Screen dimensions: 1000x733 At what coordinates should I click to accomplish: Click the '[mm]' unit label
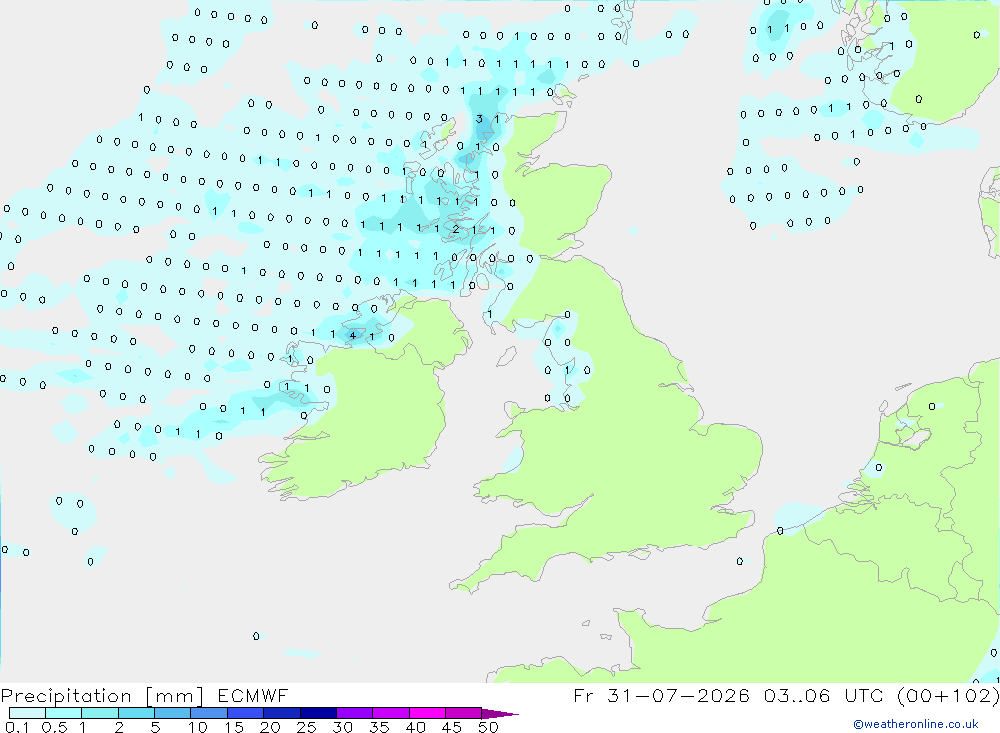point(174,695)
